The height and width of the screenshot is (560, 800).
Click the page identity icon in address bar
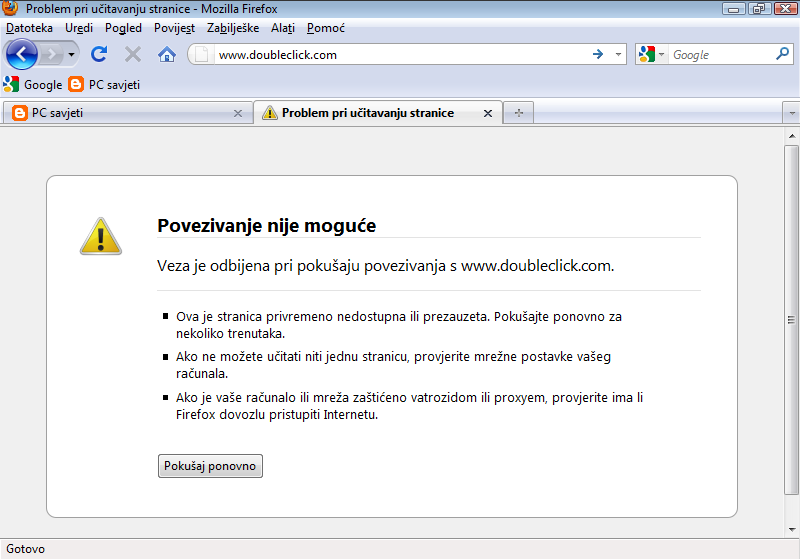202,54
